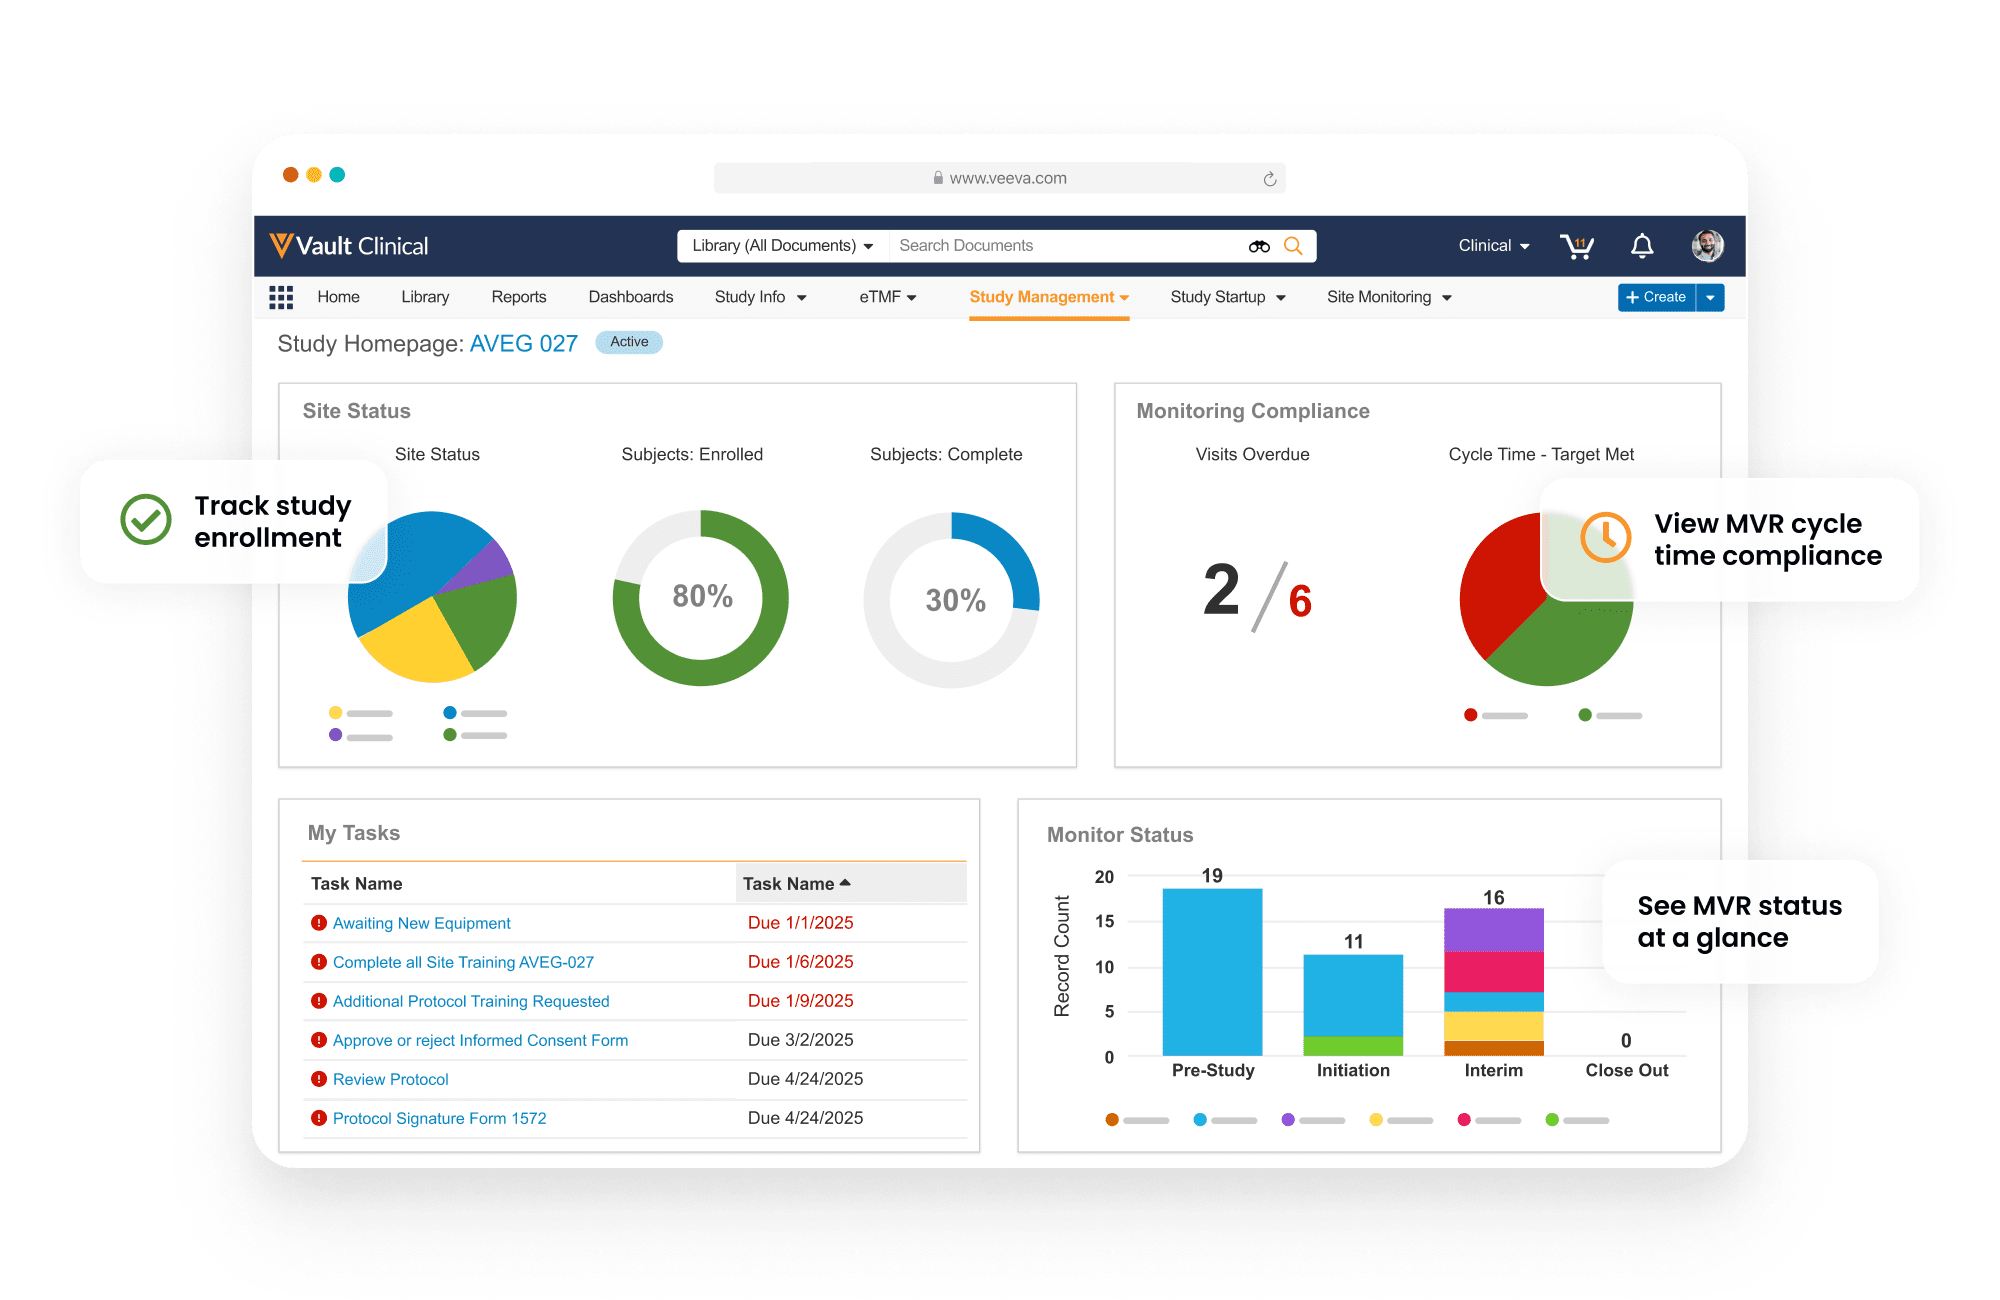The image size is (2000, 1300).
Task: Open the Clinical vault selector dropdown
Action: coord(1494,246)
